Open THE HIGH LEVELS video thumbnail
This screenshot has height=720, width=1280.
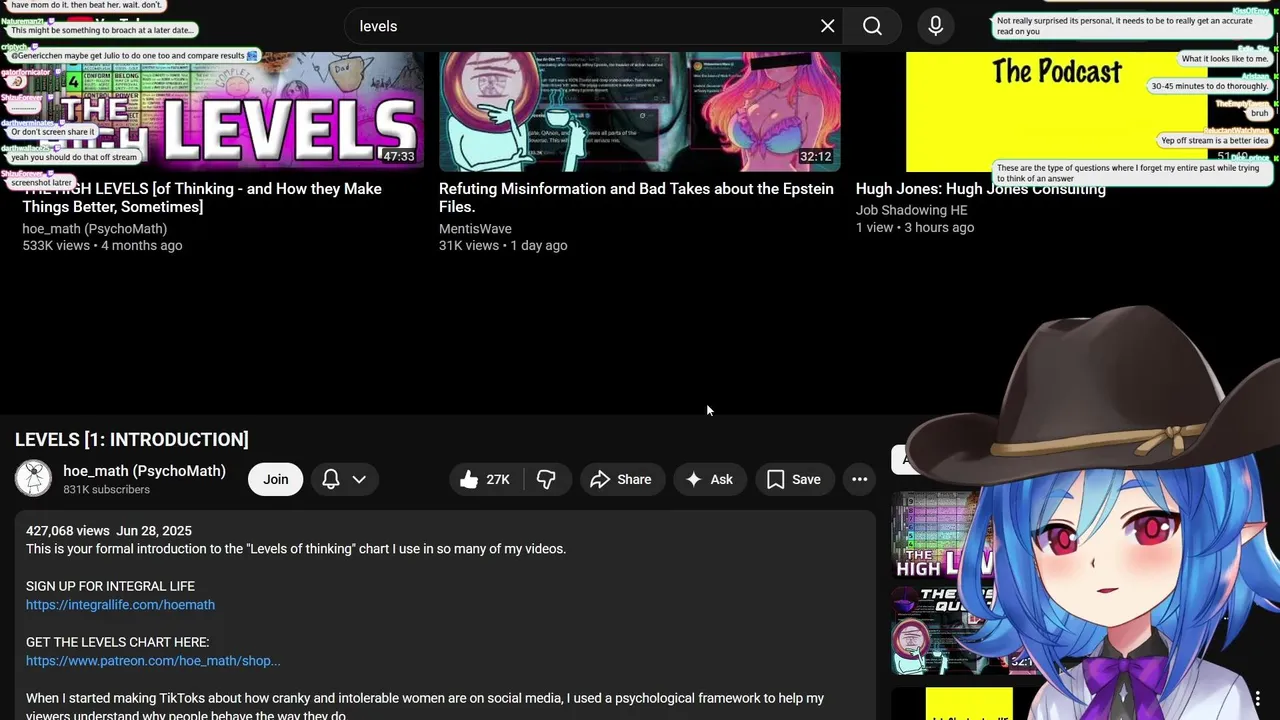[x=223, y=112]
